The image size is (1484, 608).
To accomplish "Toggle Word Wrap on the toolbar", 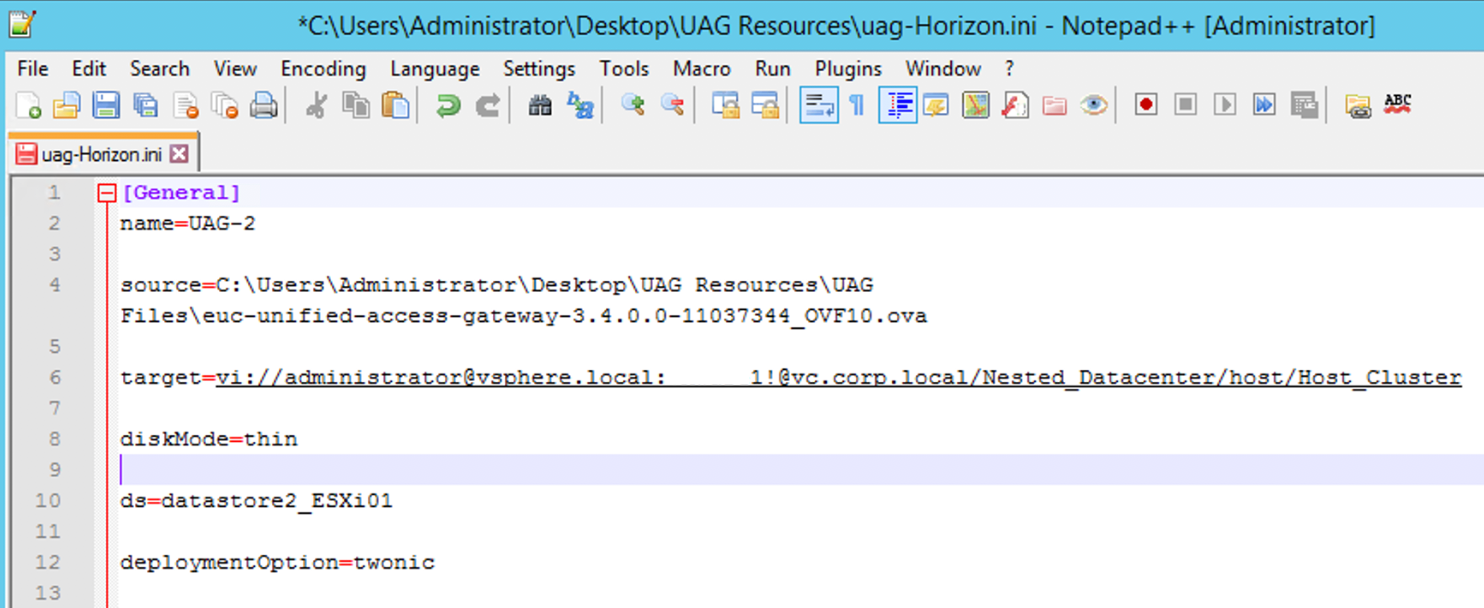I will click(819, 104).
